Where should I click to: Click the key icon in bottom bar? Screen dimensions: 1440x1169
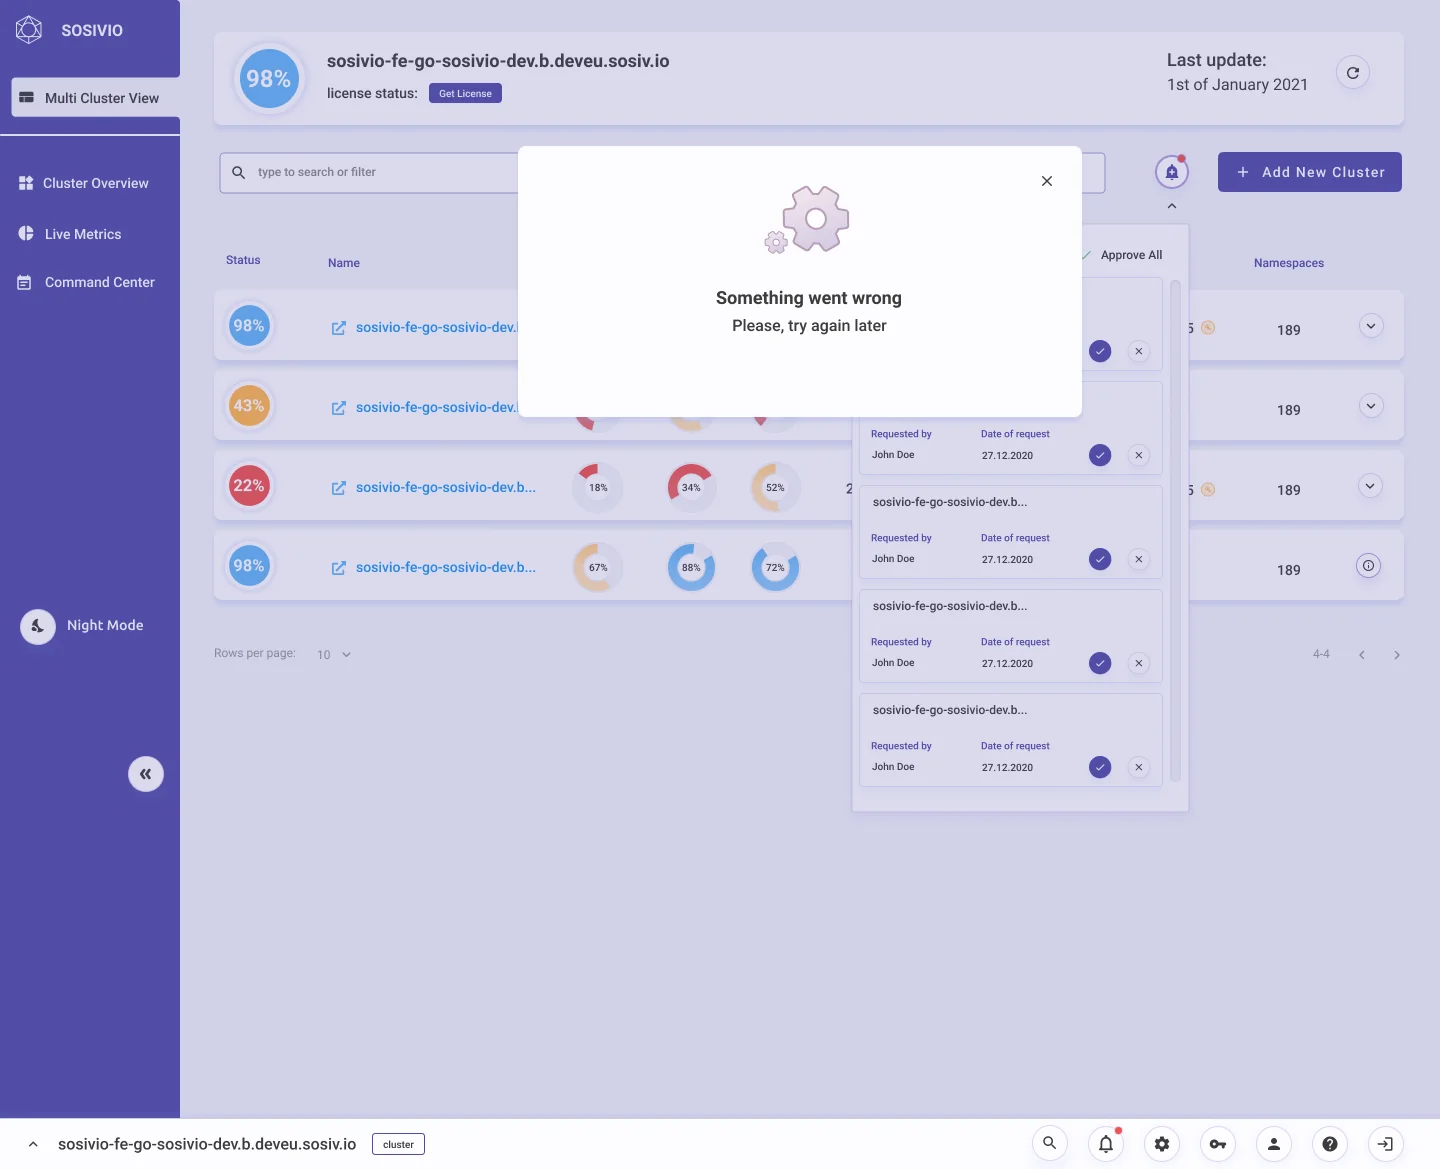point(1218,1143)
